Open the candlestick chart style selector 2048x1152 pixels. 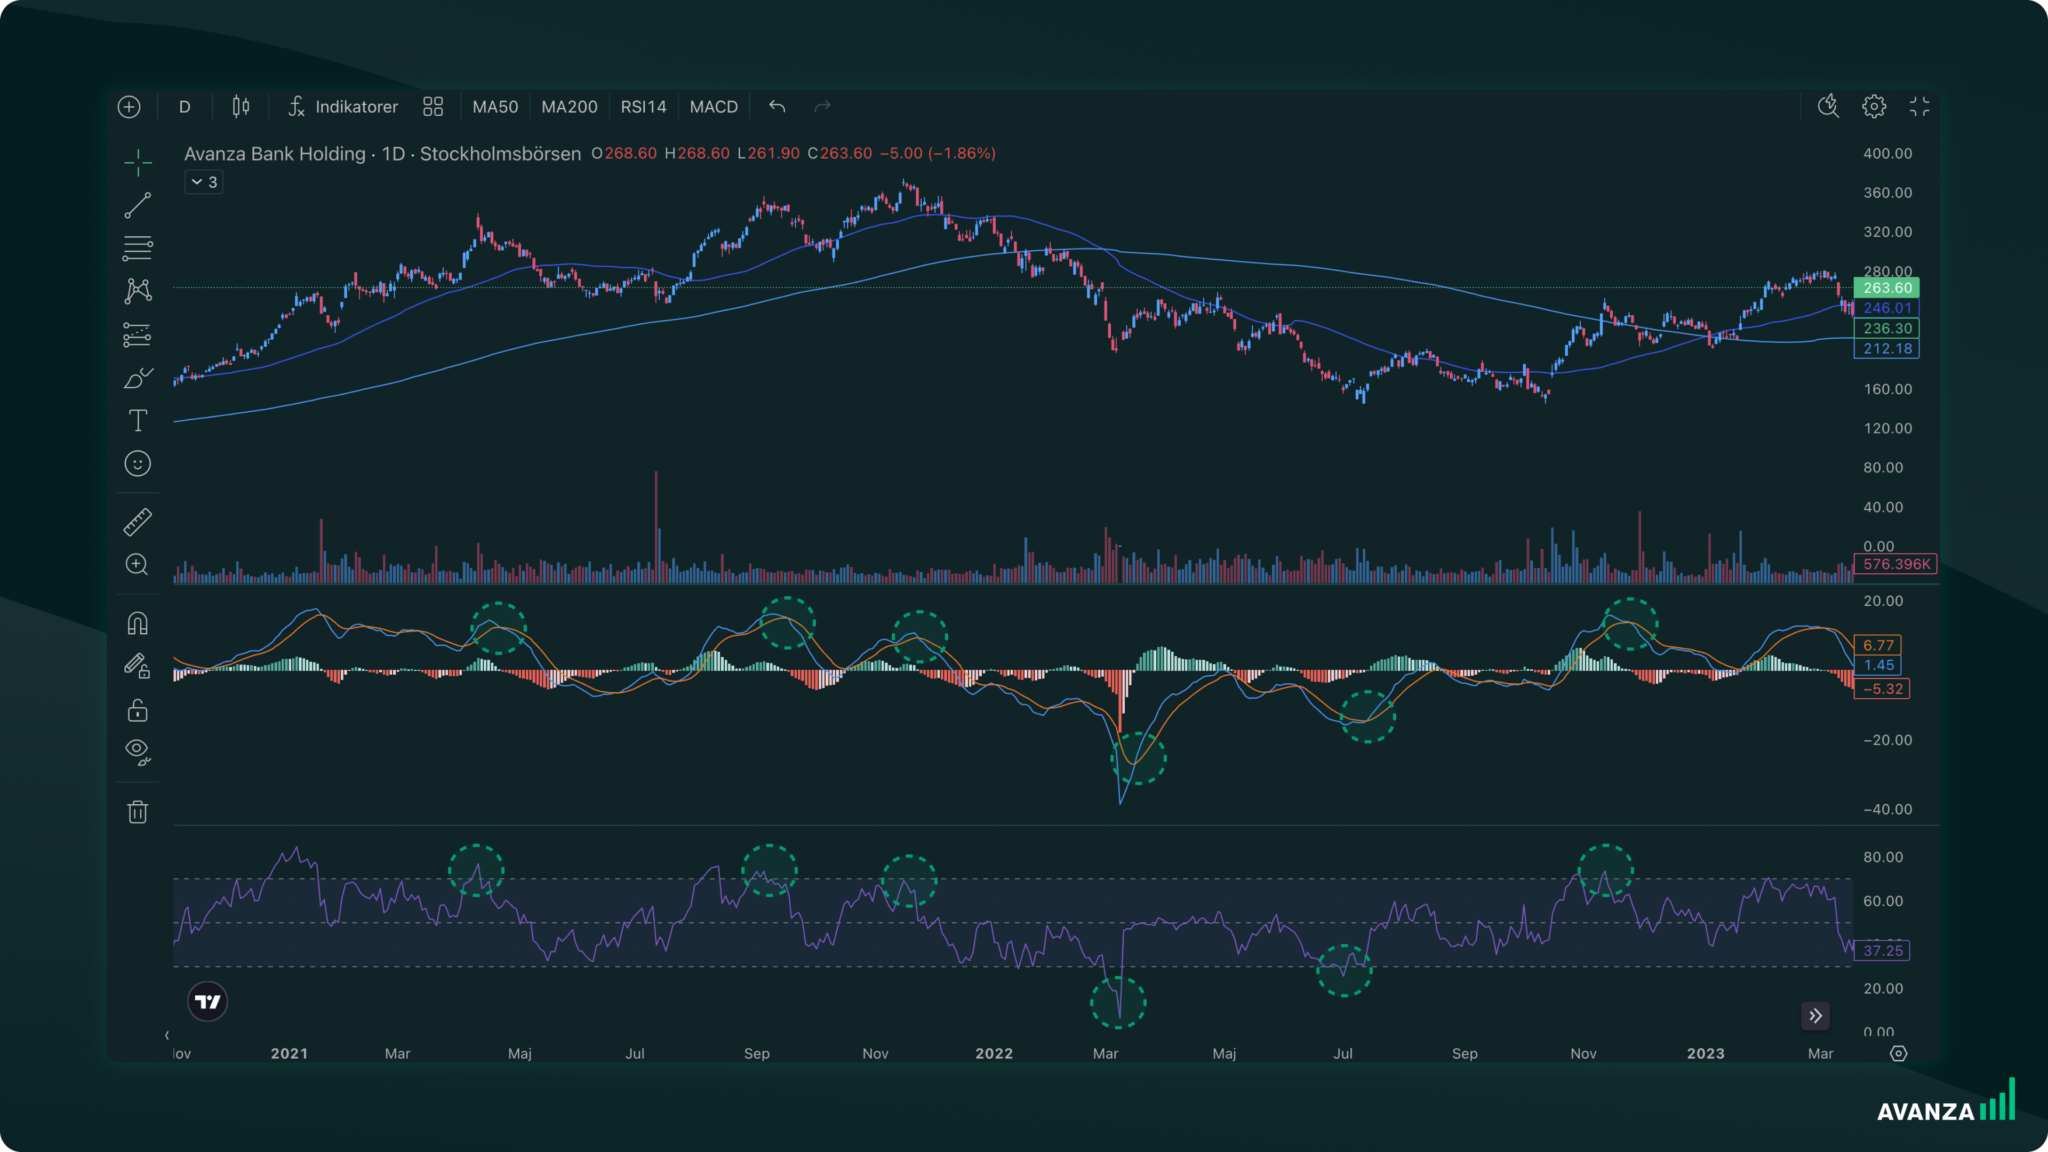tap(240, 107)
